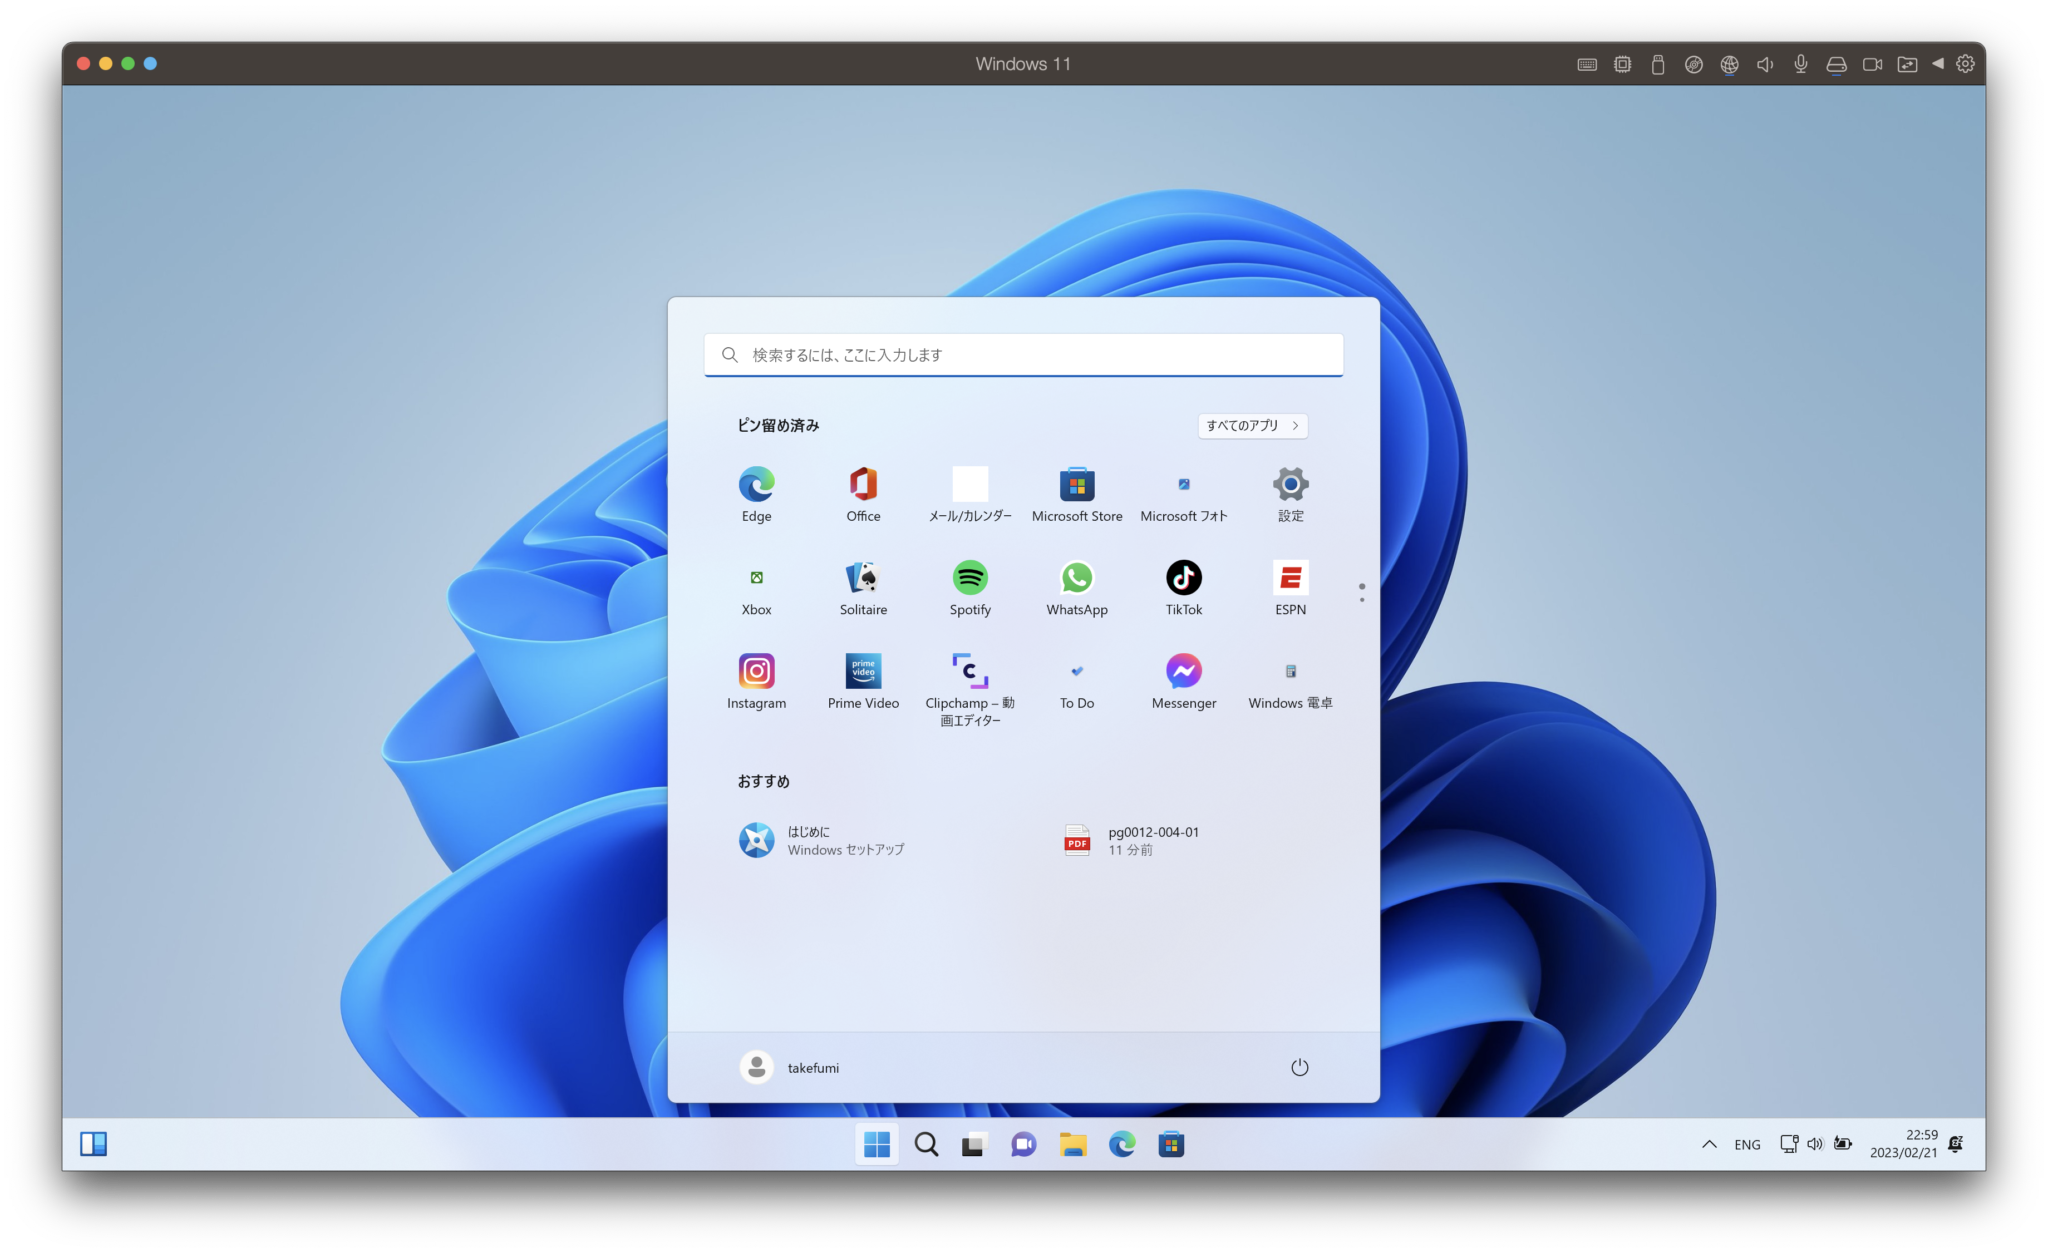Open the volume icon in the system tray
Viewport: 2048px width, 1253px height.
click(1815, 1144)
